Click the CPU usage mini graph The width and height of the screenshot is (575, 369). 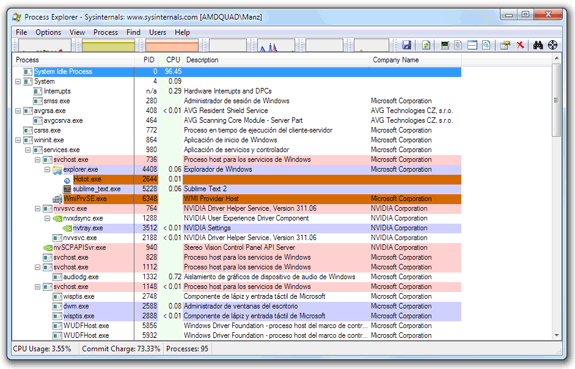(45, 45)
